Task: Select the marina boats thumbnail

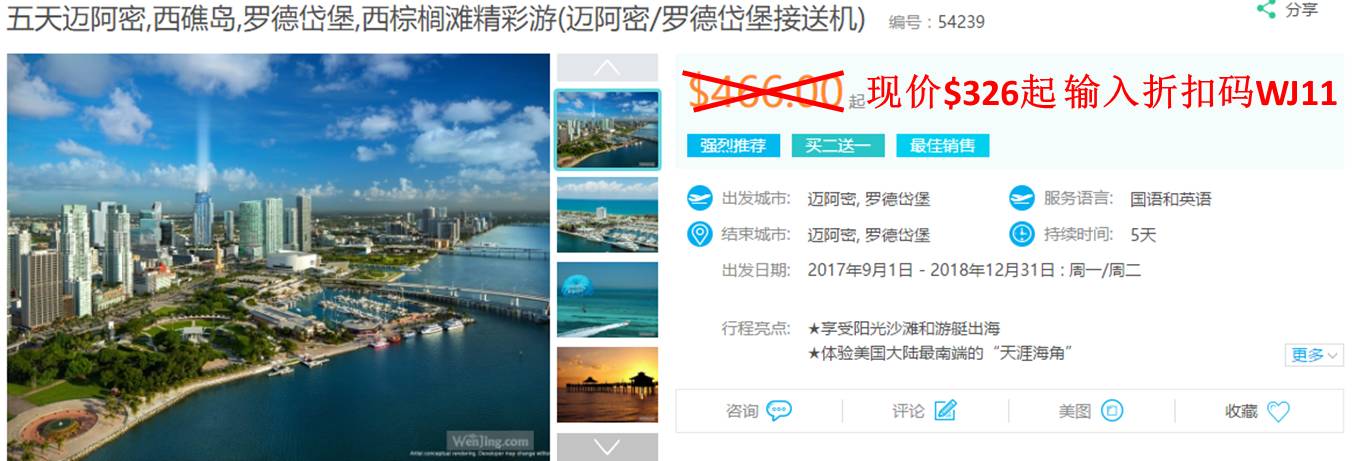Action: tap(608, 215)
